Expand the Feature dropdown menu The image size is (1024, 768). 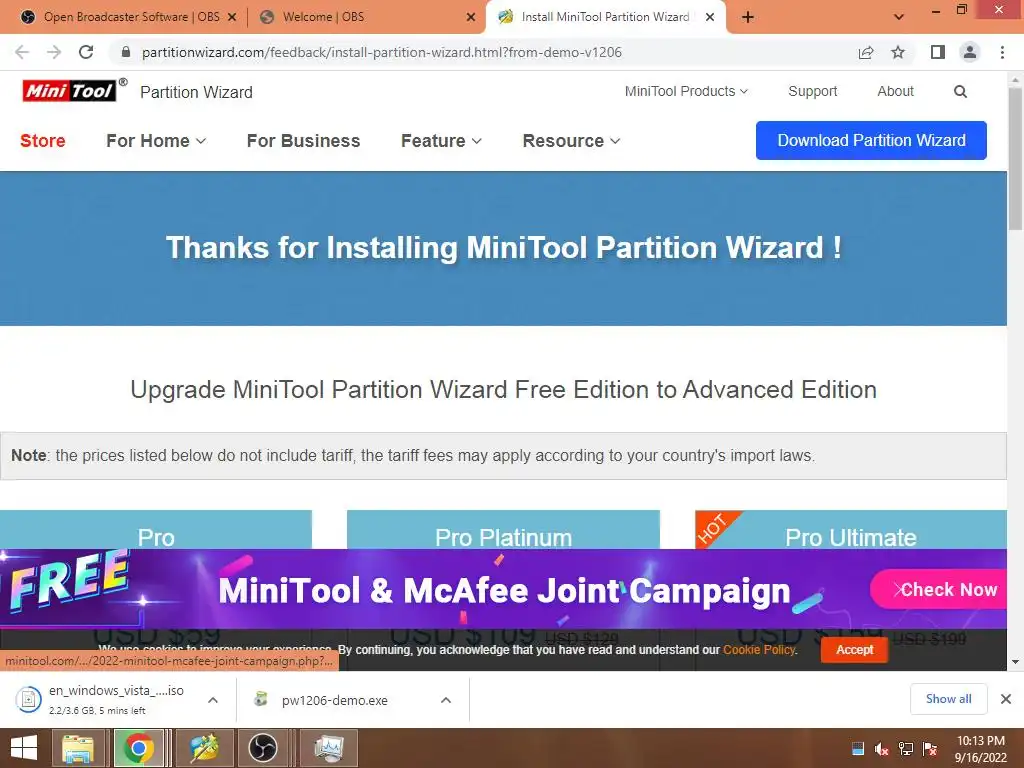pyautogui.click(x=441, y=140)
